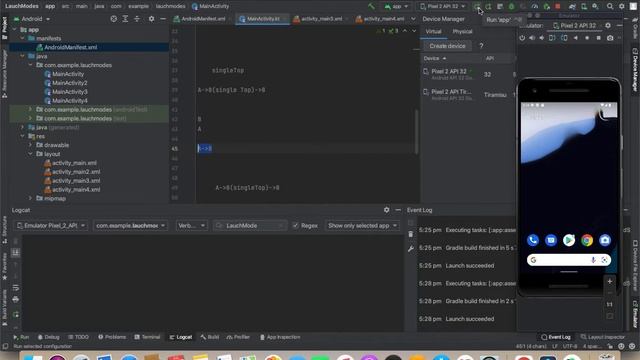The image size is (640, 360).
Task: Open Play Store on emulator home screen
Action: (x=569, y=240)
